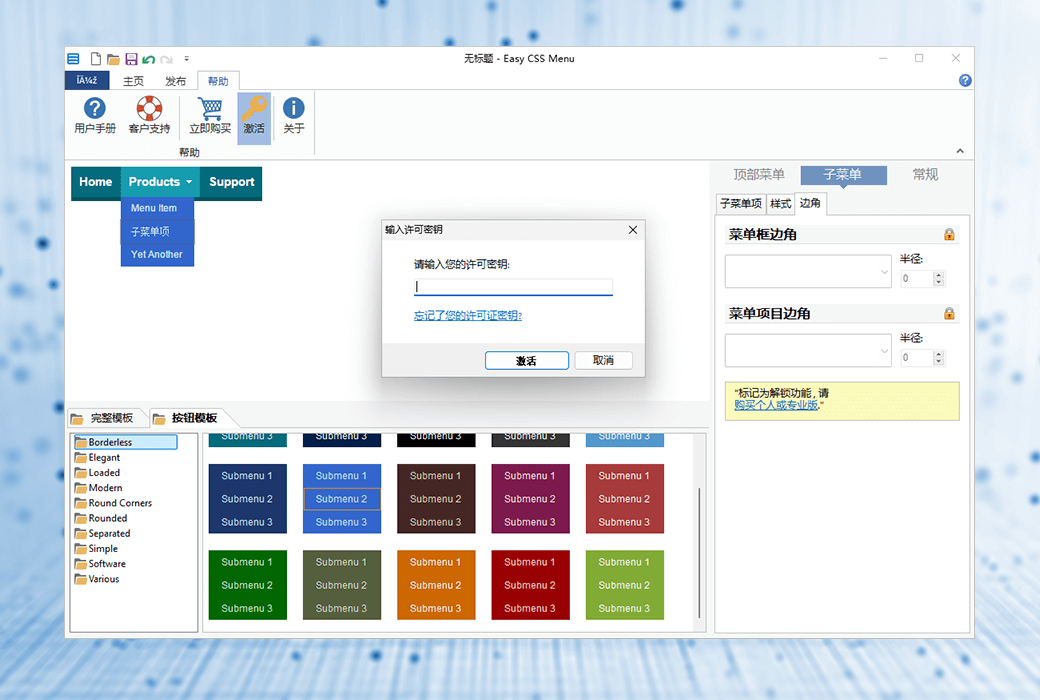Create a new file with the blank page icon

pyautogui.click(x=96, y=59)
